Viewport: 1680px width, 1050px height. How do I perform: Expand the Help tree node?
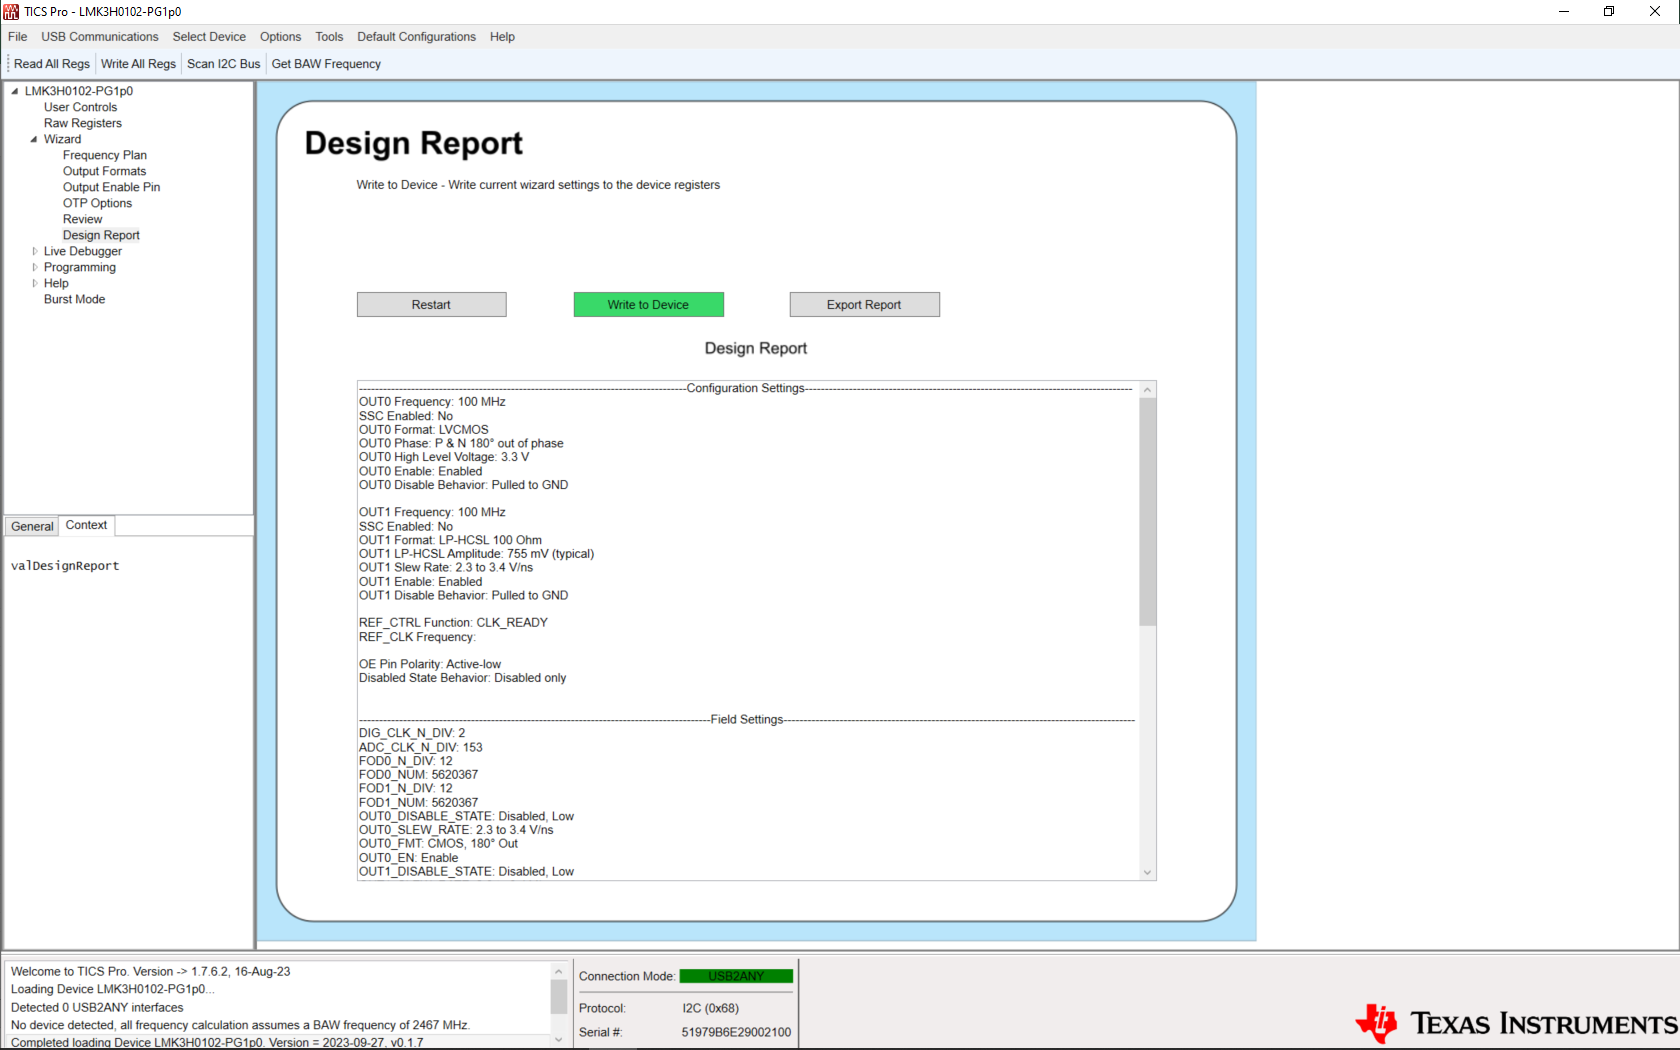34,283
